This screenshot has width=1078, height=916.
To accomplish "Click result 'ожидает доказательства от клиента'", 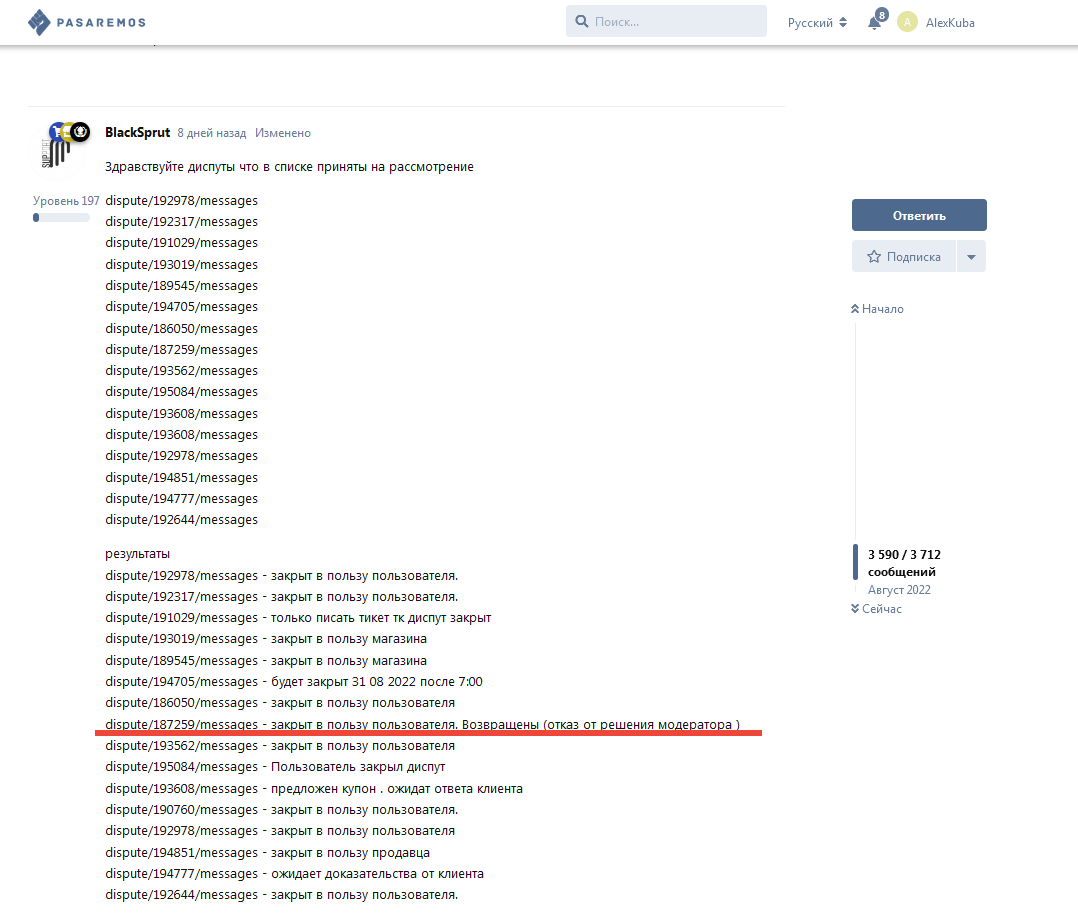I will coord(377,874).
